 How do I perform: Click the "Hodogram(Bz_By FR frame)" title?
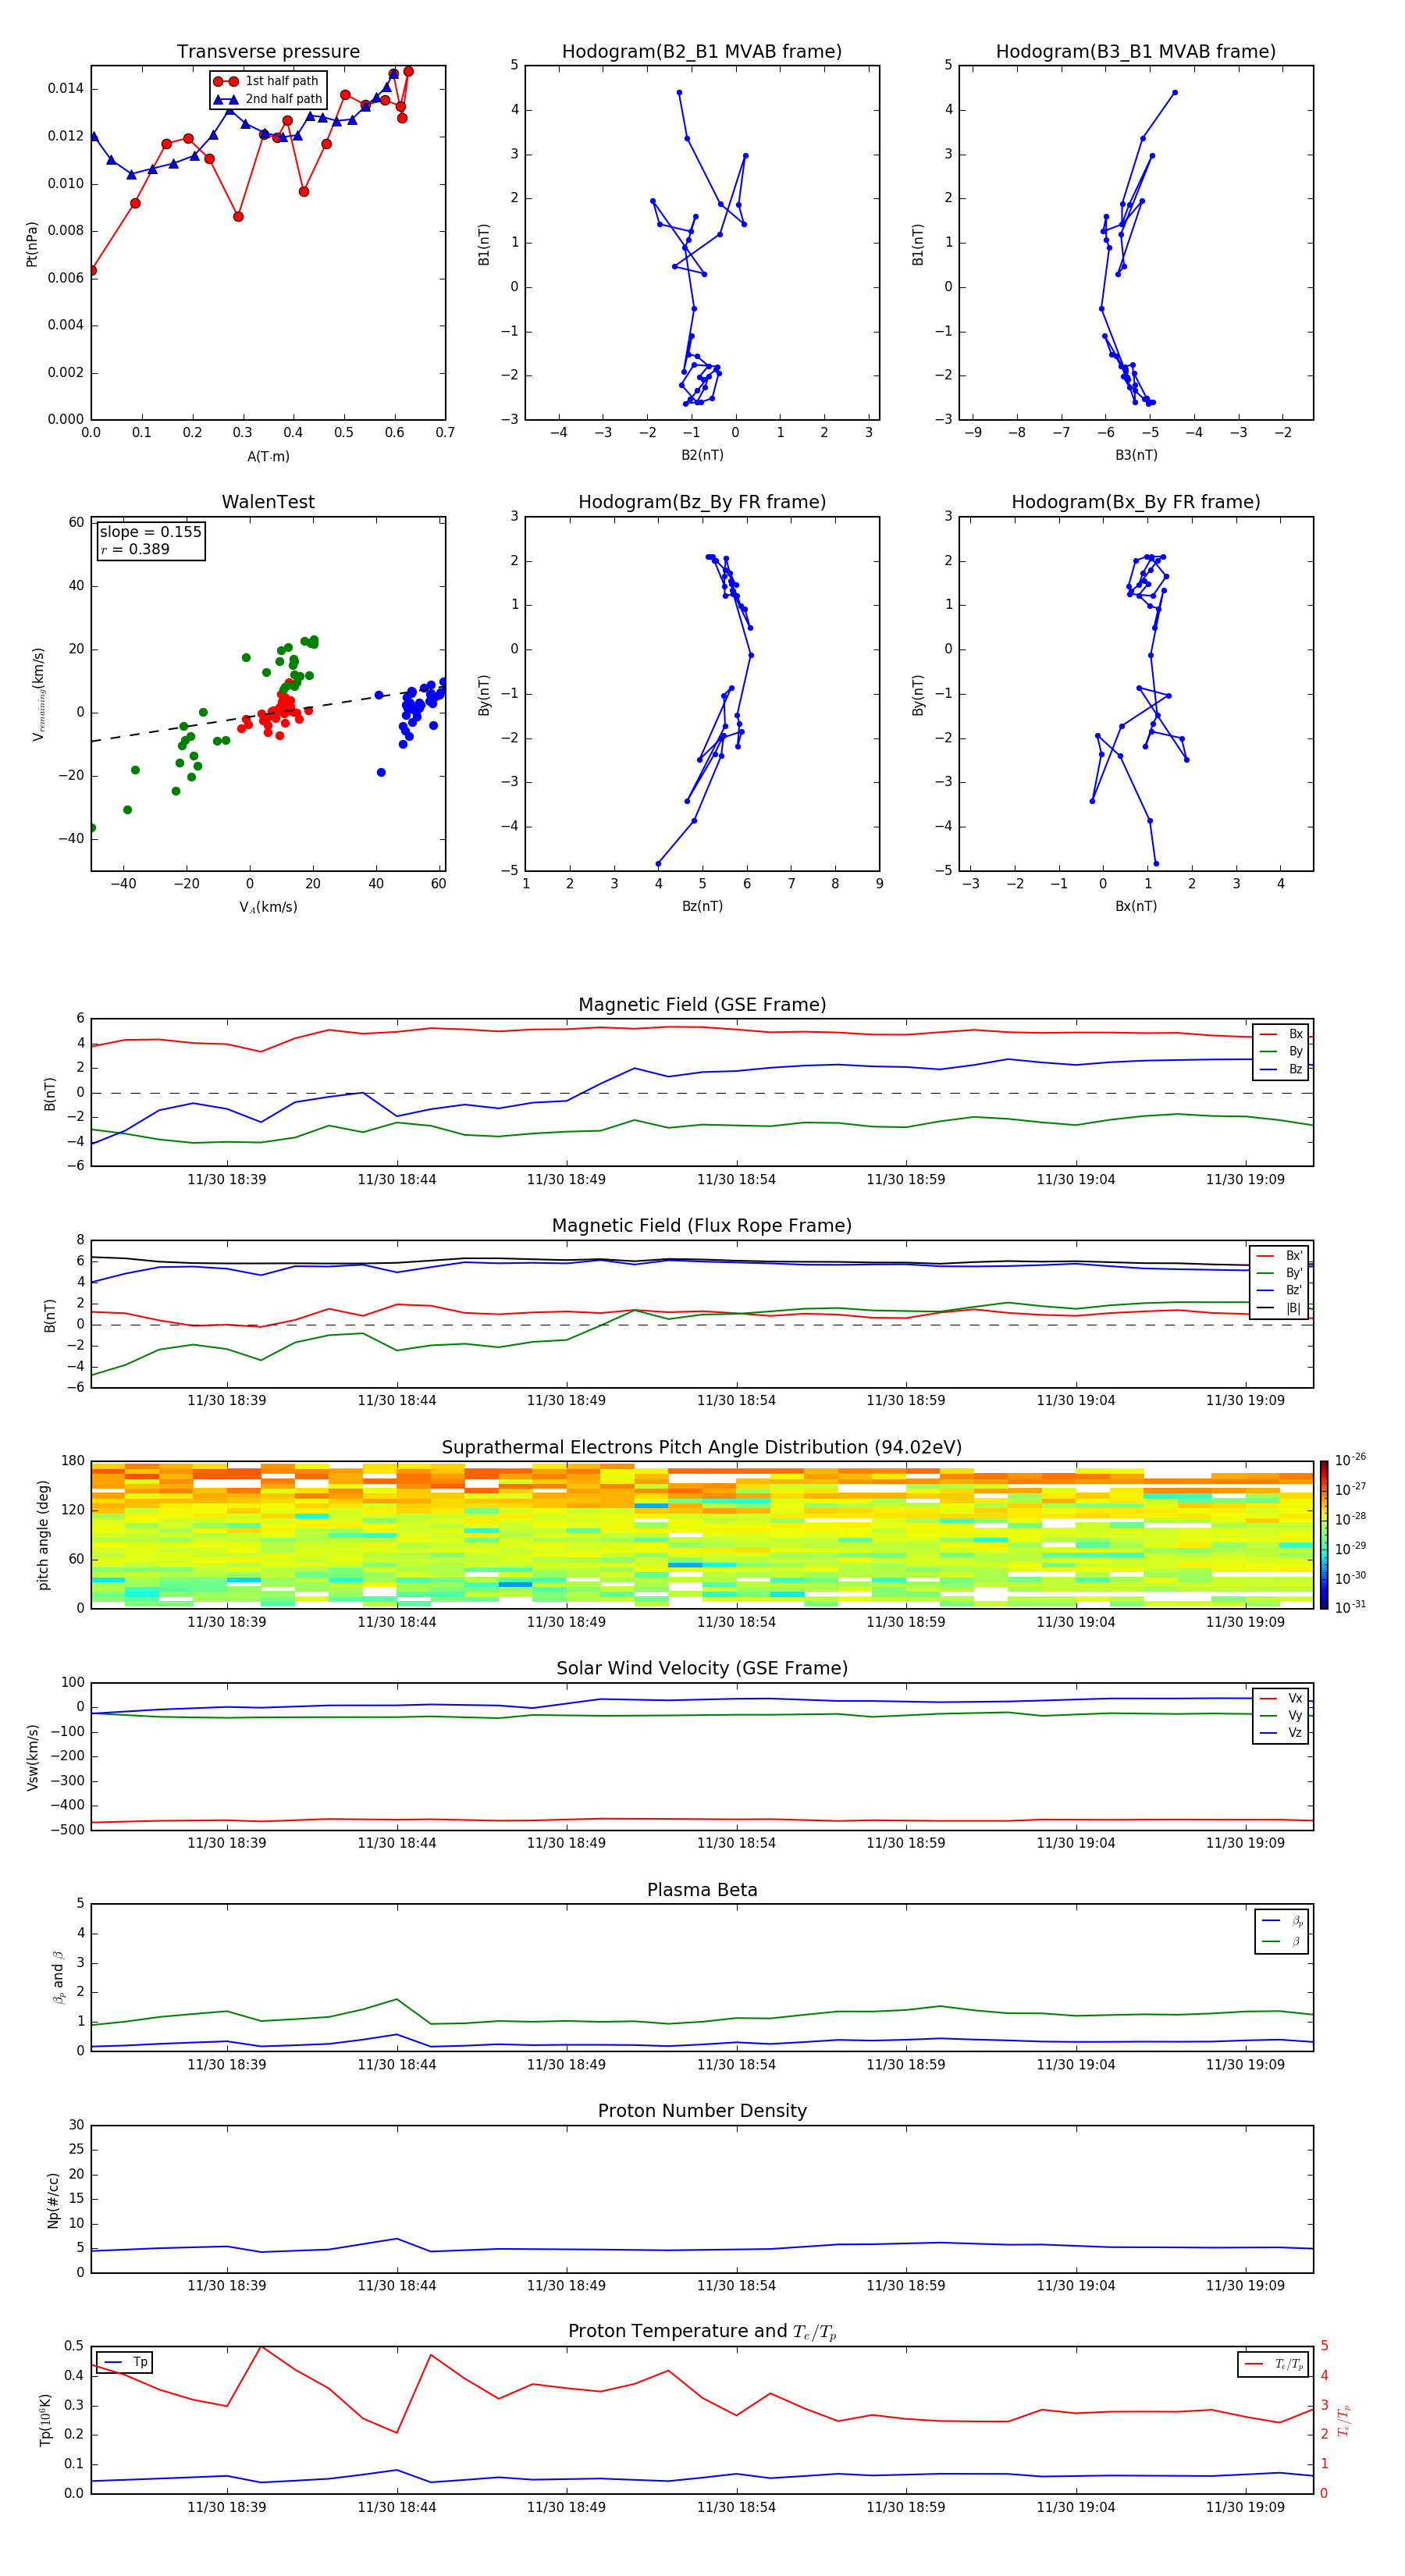click(x=702, y=502)
